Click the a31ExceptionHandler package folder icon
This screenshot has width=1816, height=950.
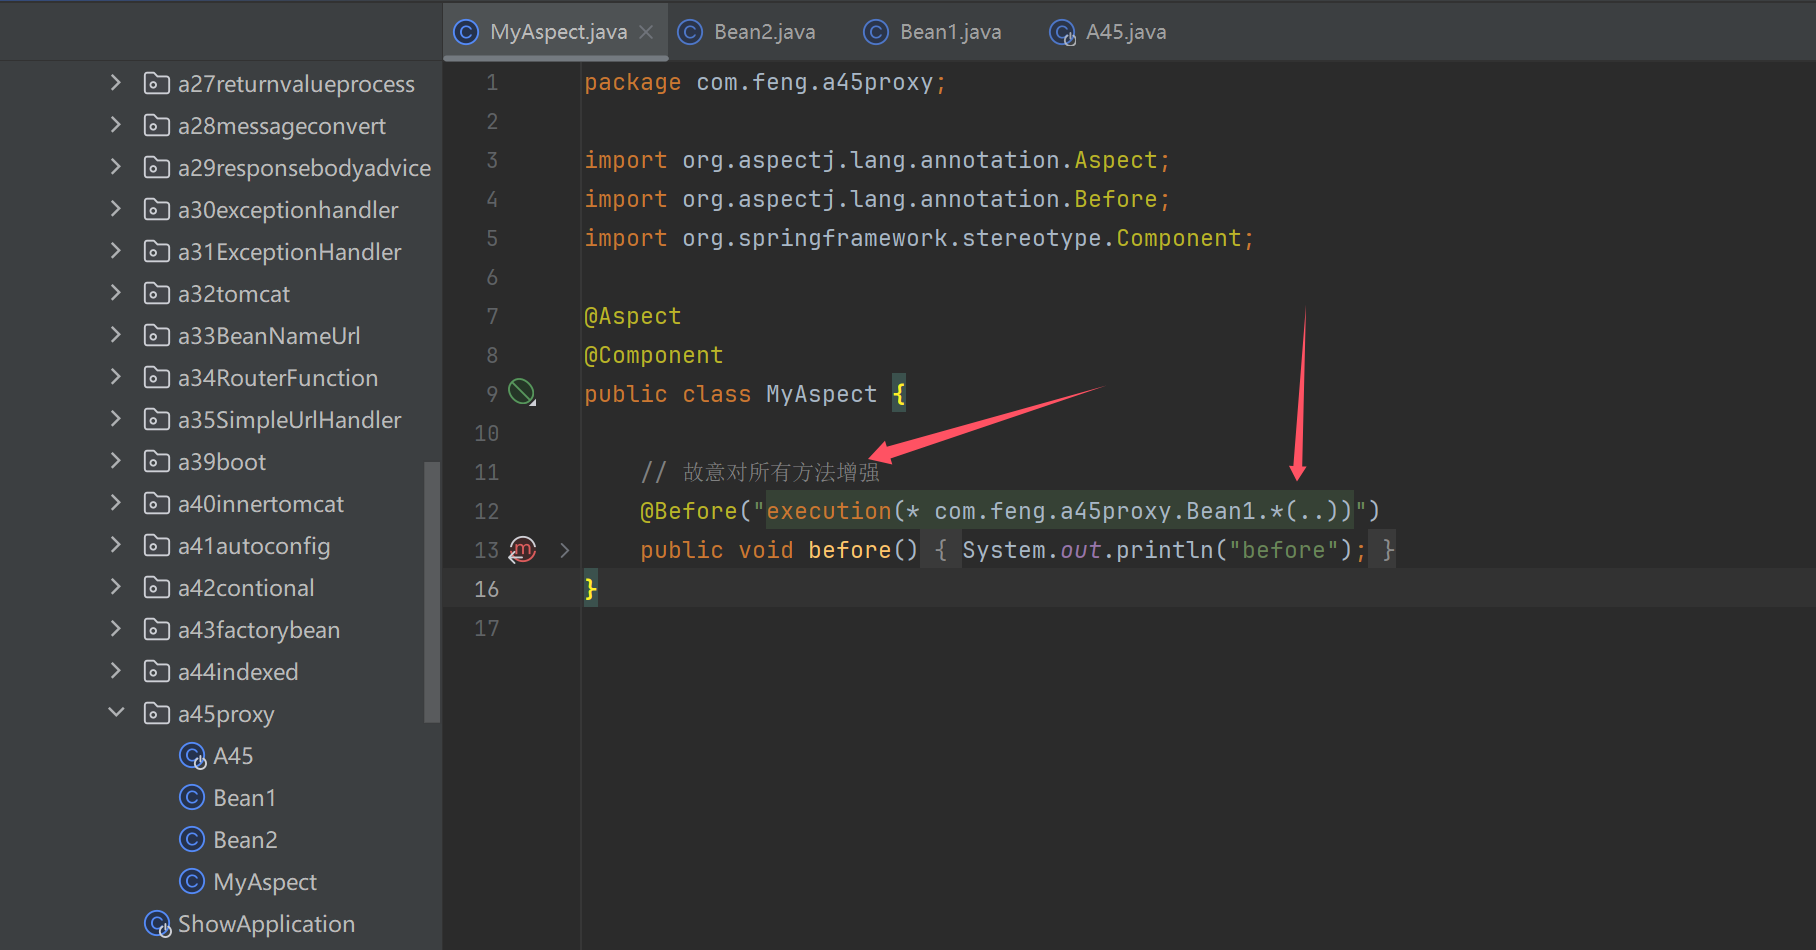157,251
